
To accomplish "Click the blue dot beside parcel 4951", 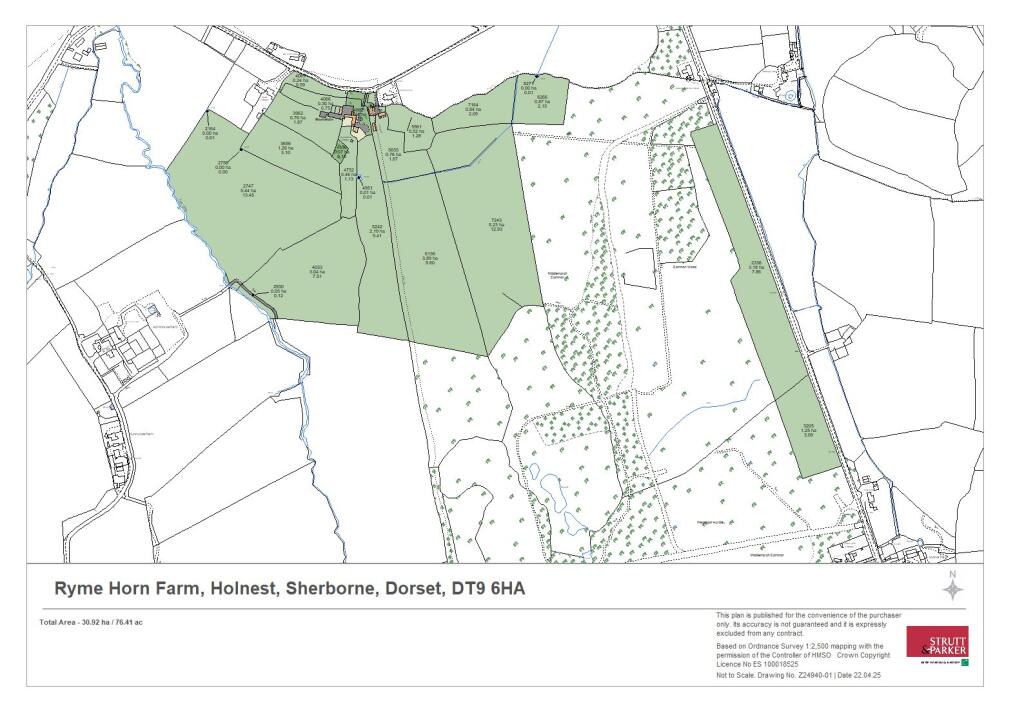I will click(x=358, y=179).
